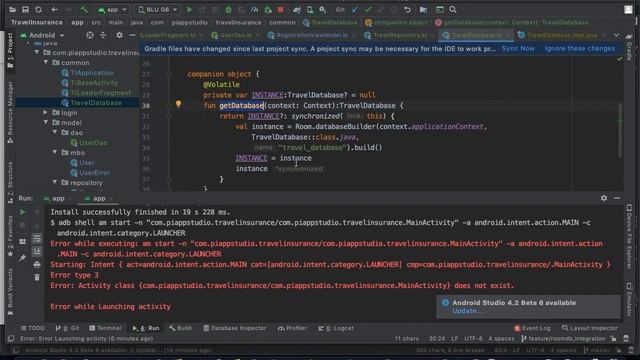Open the TODO tool window tab
640x360 pixels.
coord(33,328)
